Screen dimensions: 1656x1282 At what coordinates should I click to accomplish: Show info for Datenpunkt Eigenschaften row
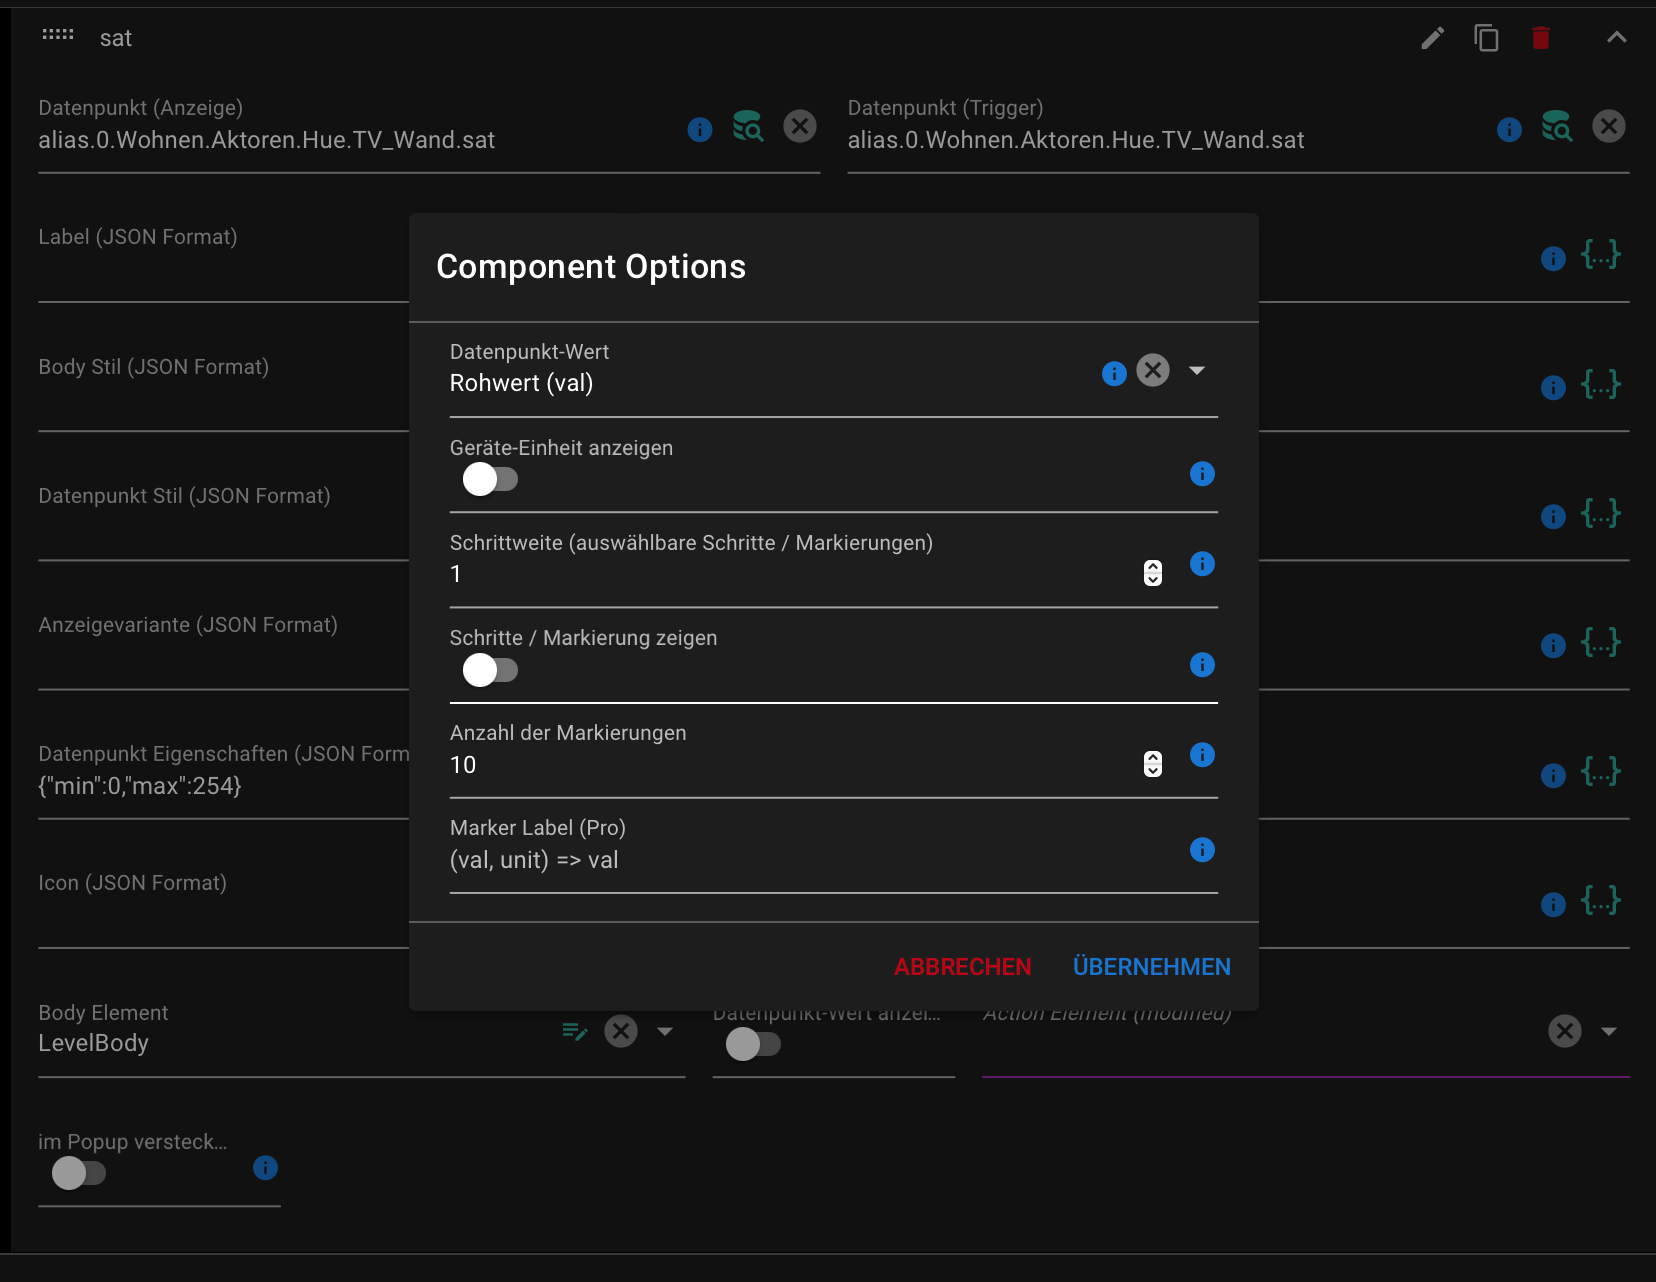coord(1553,775)
